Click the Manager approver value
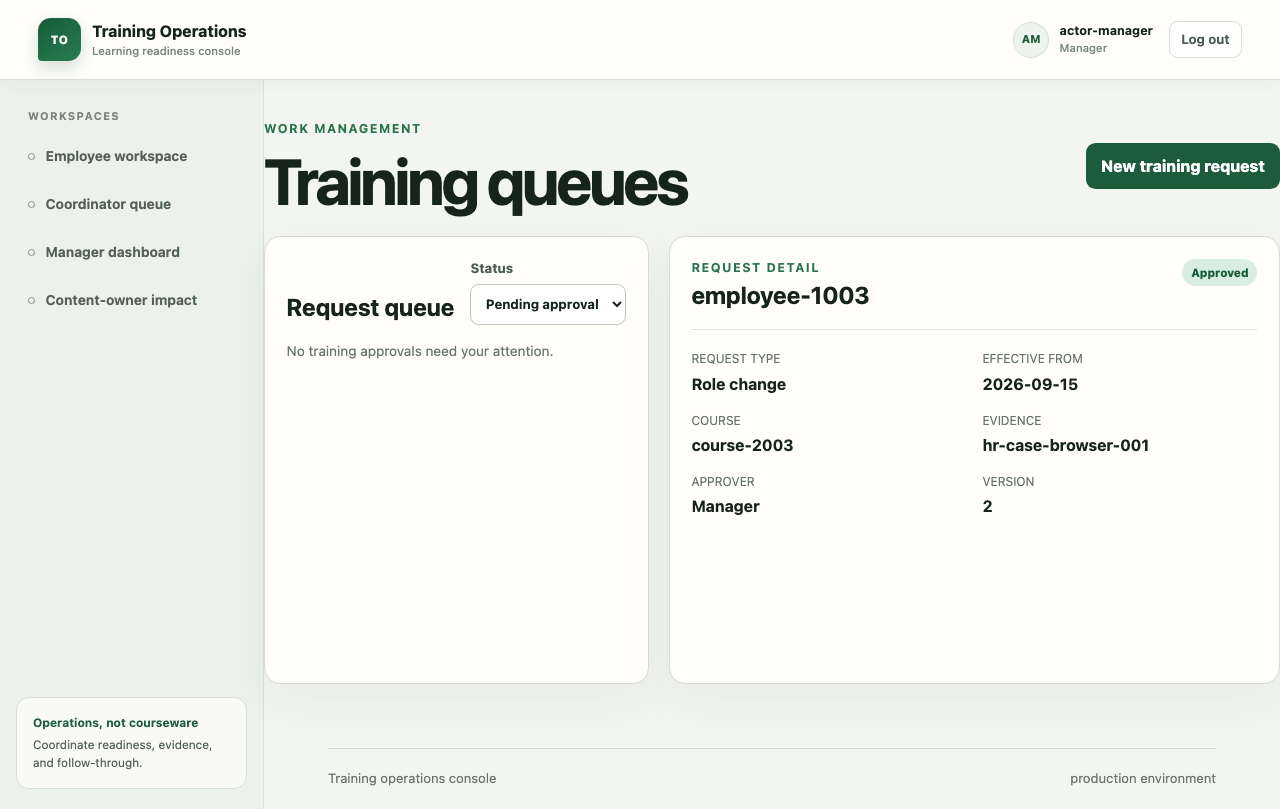 [x=726, y=506]
